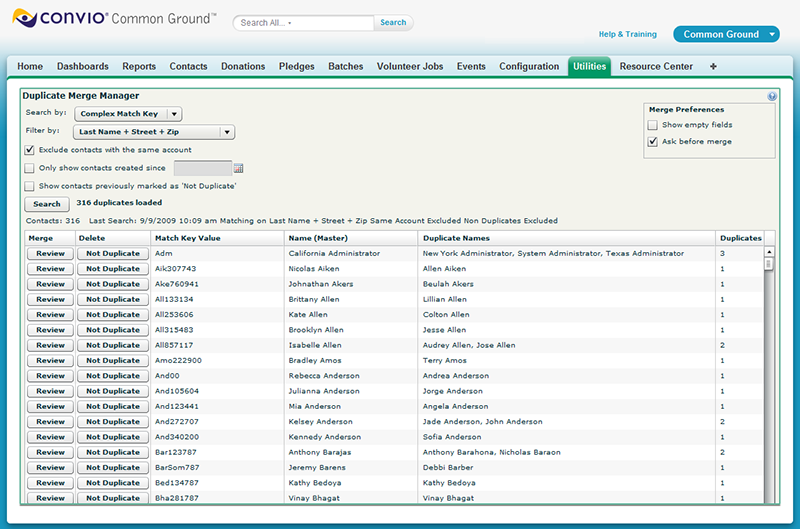Mark California Administrator row as Not Duplicate
Viewport: 800px width, 529px height.
point(112,254)
